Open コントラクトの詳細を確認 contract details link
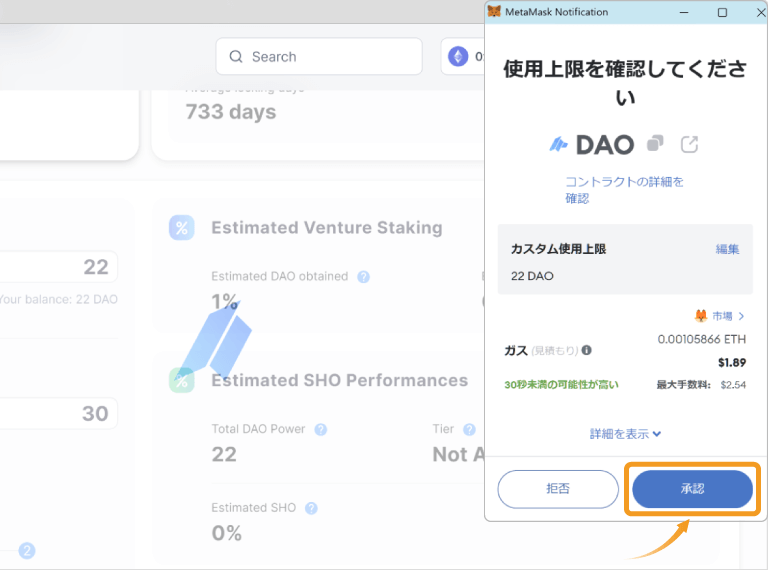Viewport: 768px width, 570px height. [x=624, y=190]
